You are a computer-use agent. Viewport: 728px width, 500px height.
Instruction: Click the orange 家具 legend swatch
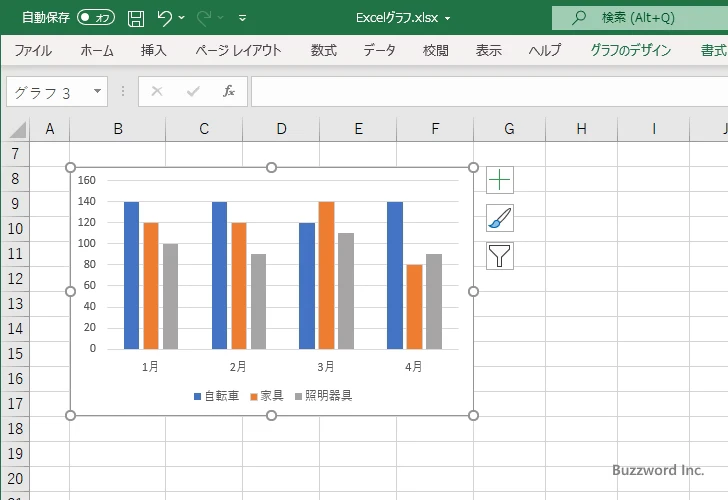tap(254, 397)
